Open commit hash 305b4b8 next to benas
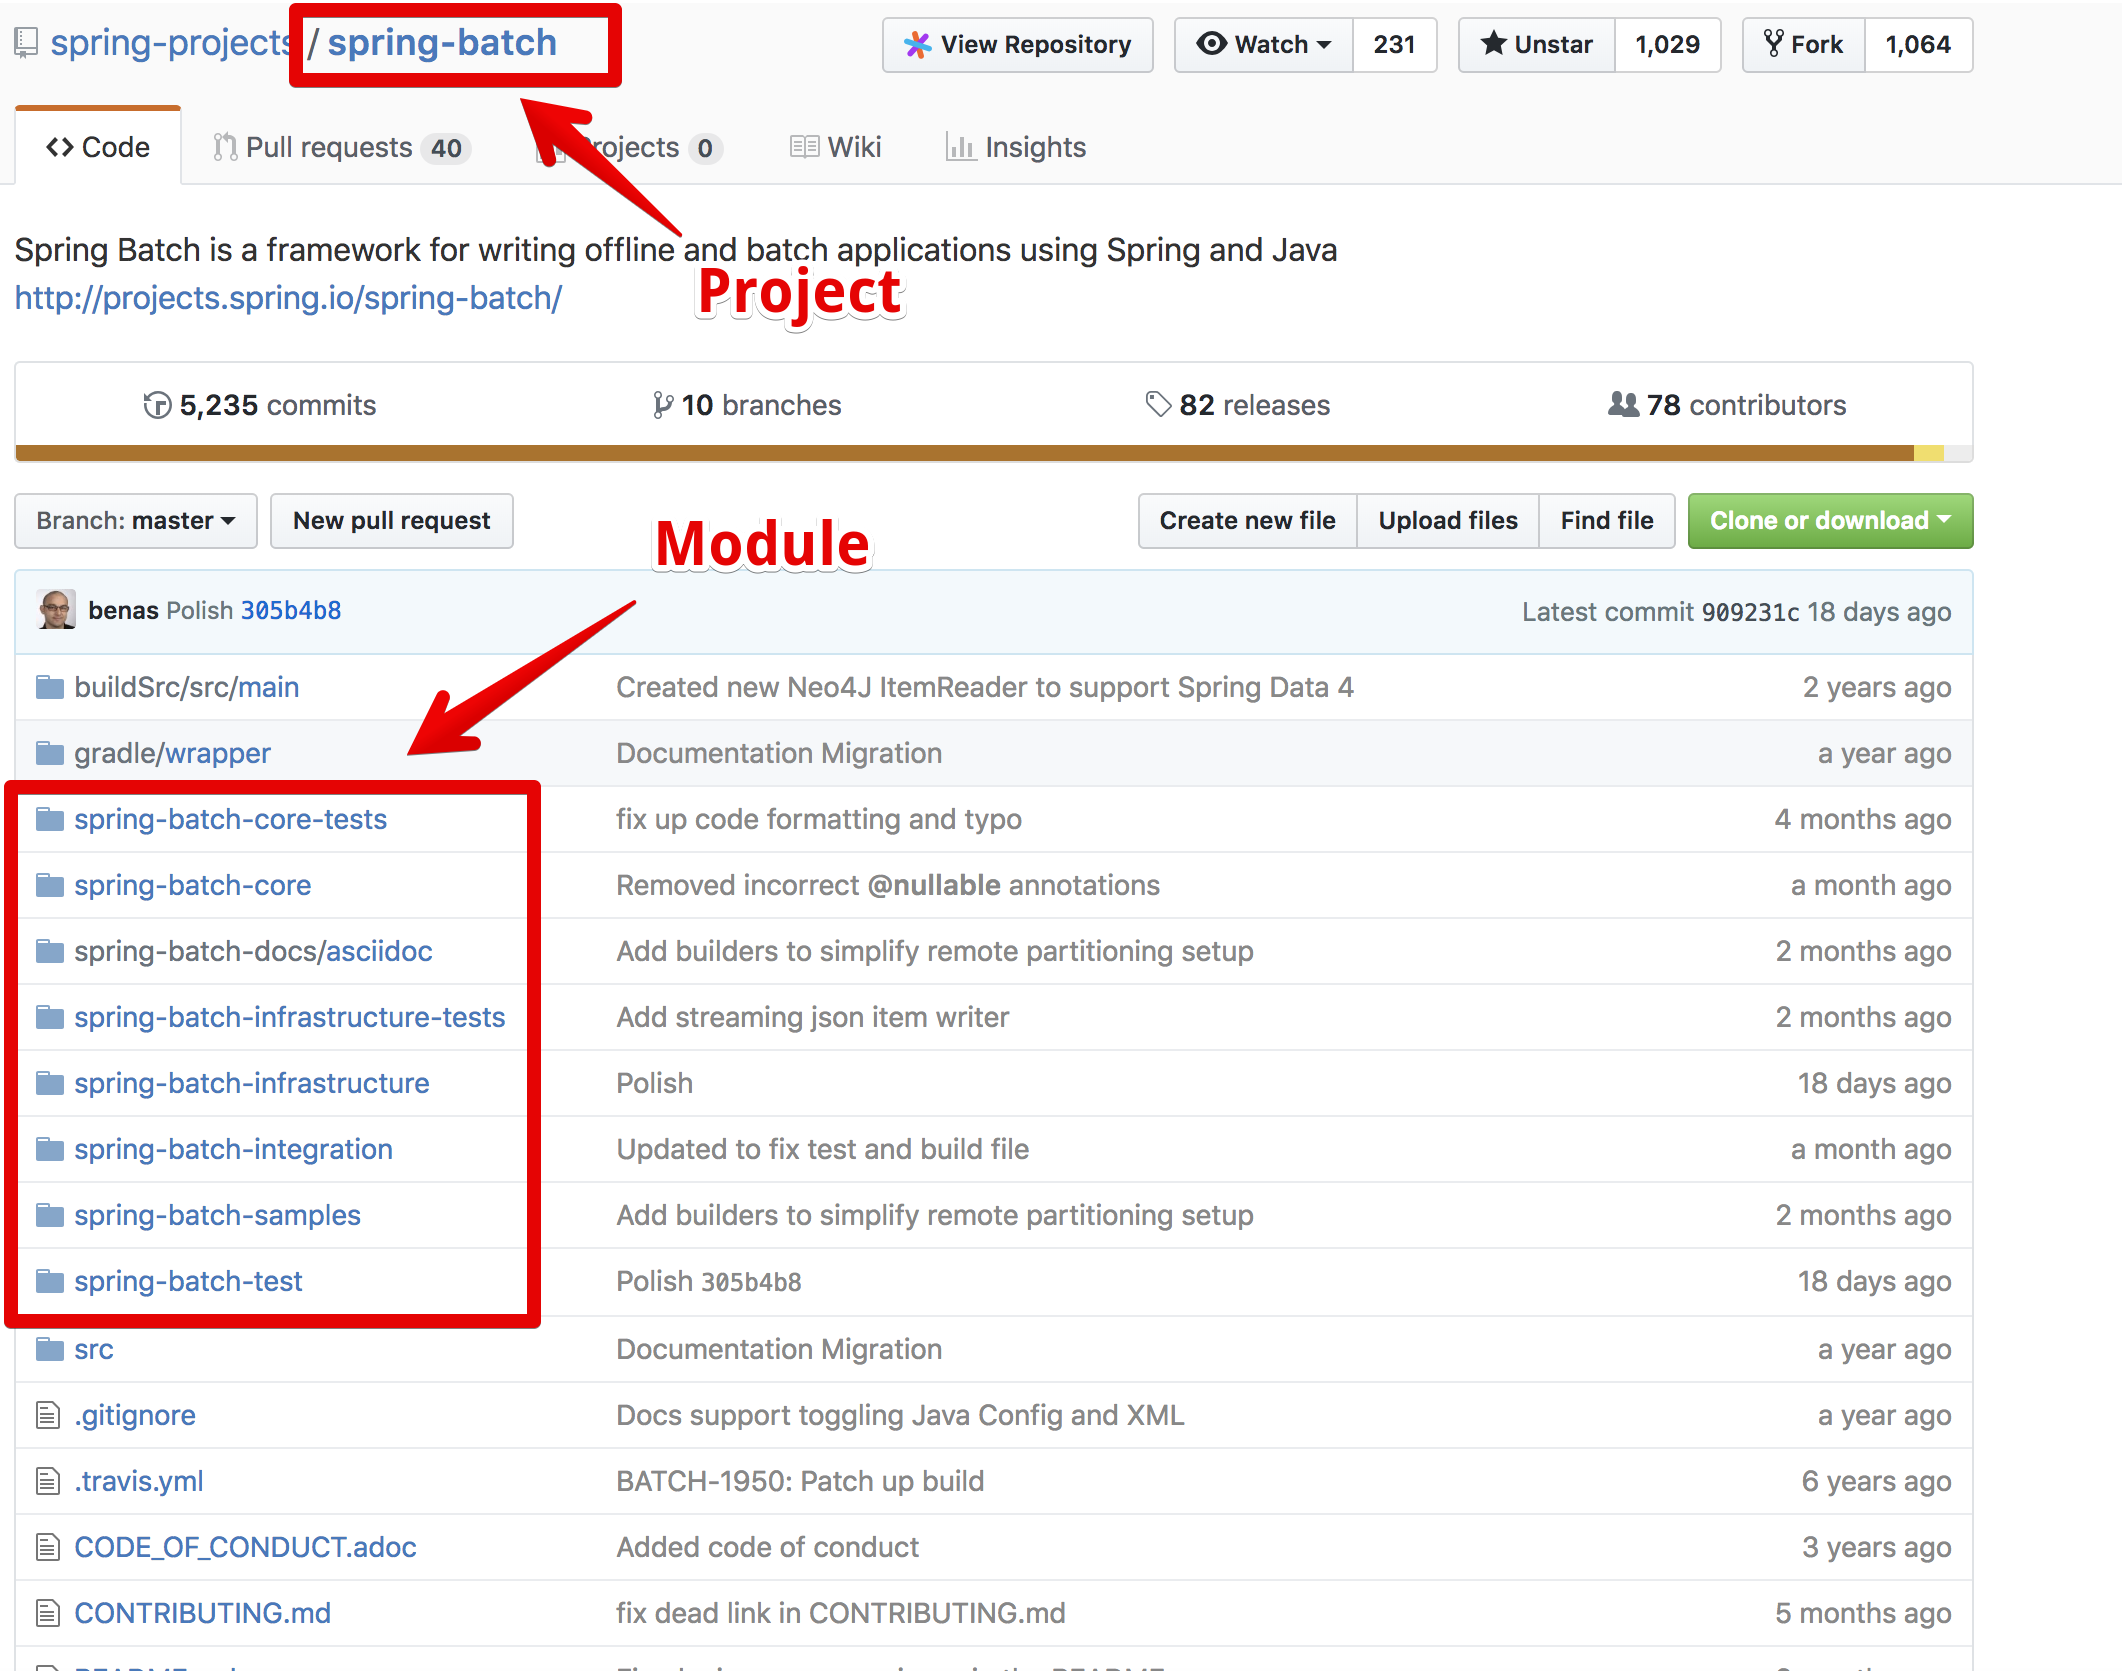 click(291, 611)
